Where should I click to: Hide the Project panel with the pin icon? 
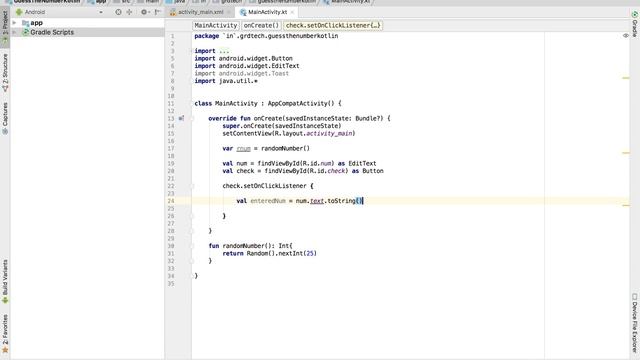[x=158, y=12]
